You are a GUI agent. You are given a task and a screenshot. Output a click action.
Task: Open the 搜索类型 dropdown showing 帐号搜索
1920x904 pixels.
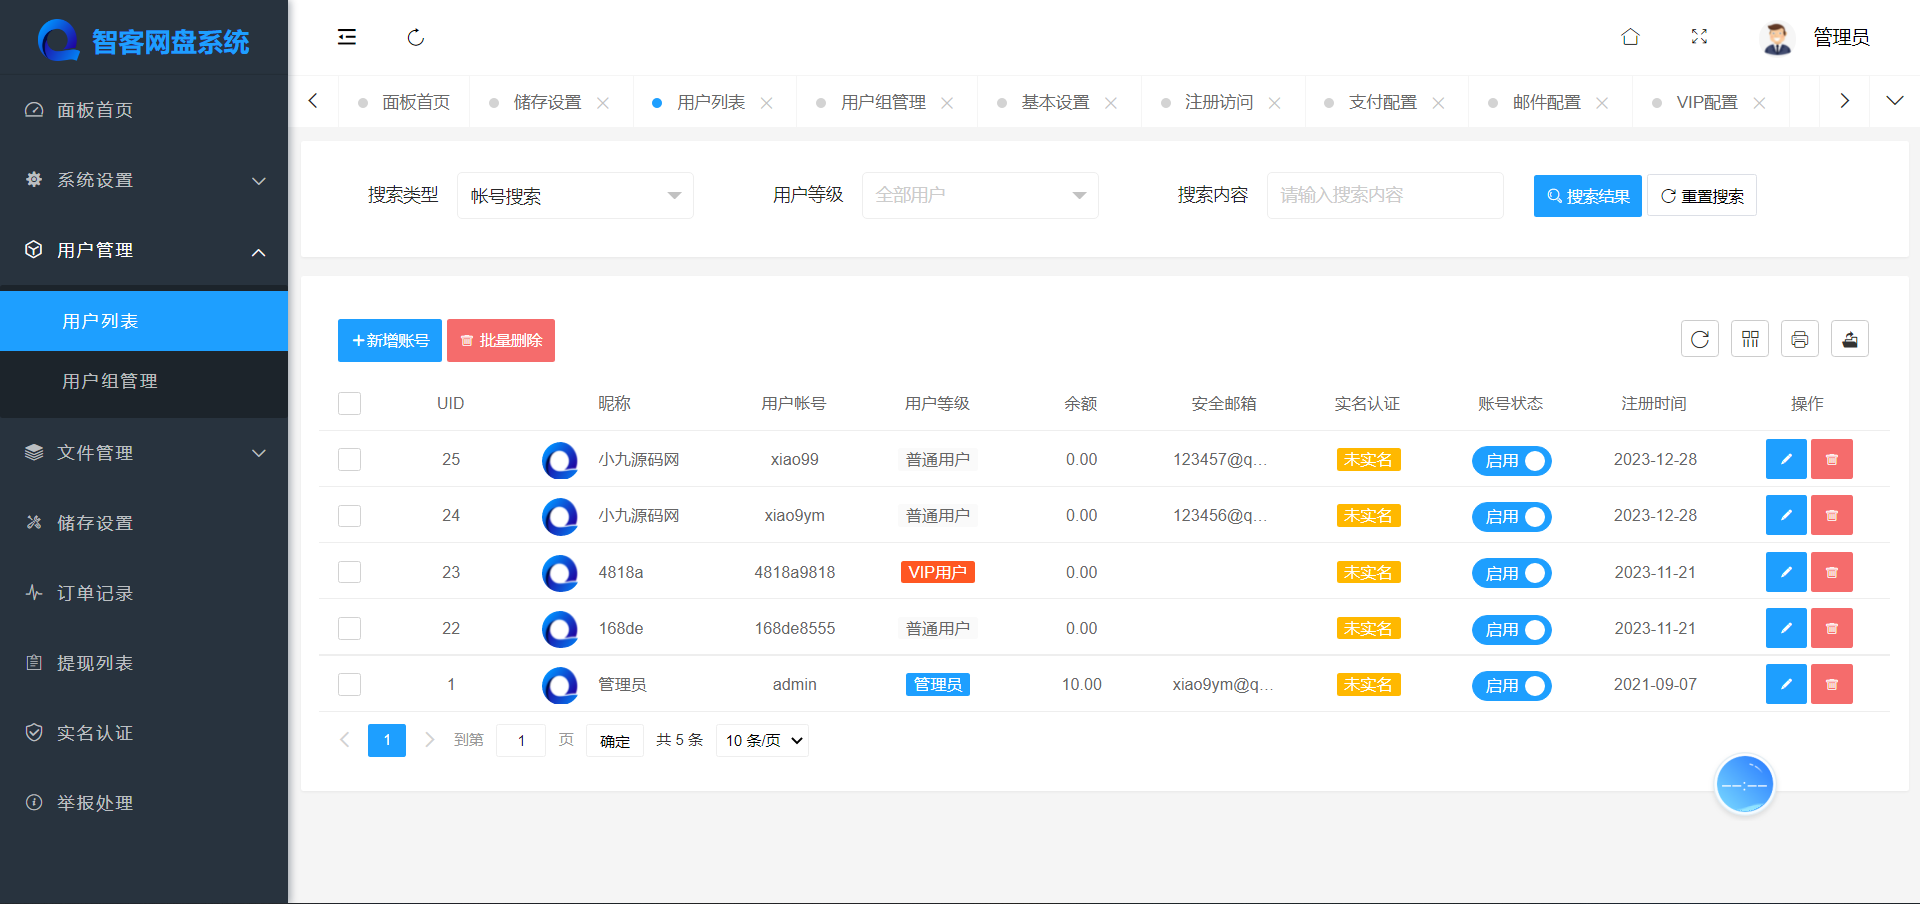[x=575, y=195]
